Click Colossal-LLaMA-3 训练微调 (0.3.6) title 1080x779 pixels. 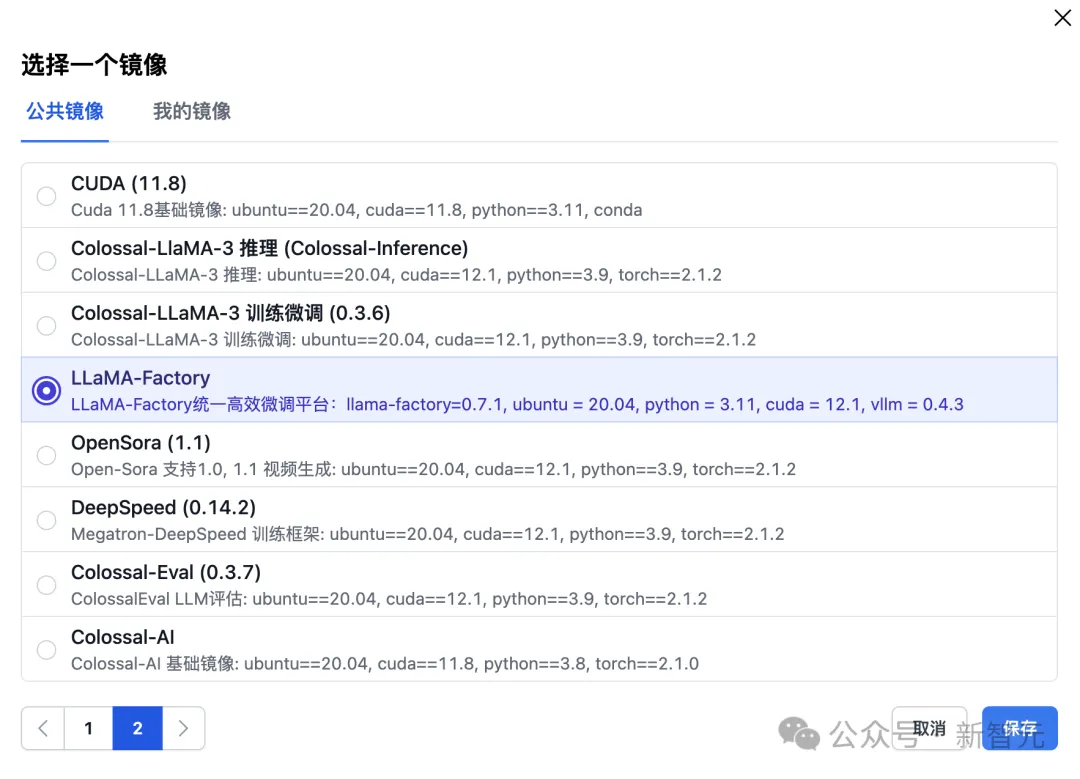click(231, 313)
